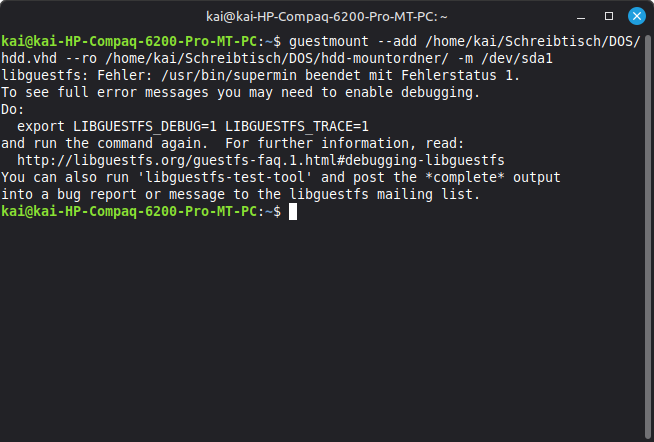Click the window title kai@kai-HP-Compaq-6200-Pro-MT-PC
The image size is (654, 442).
(327, 17)
